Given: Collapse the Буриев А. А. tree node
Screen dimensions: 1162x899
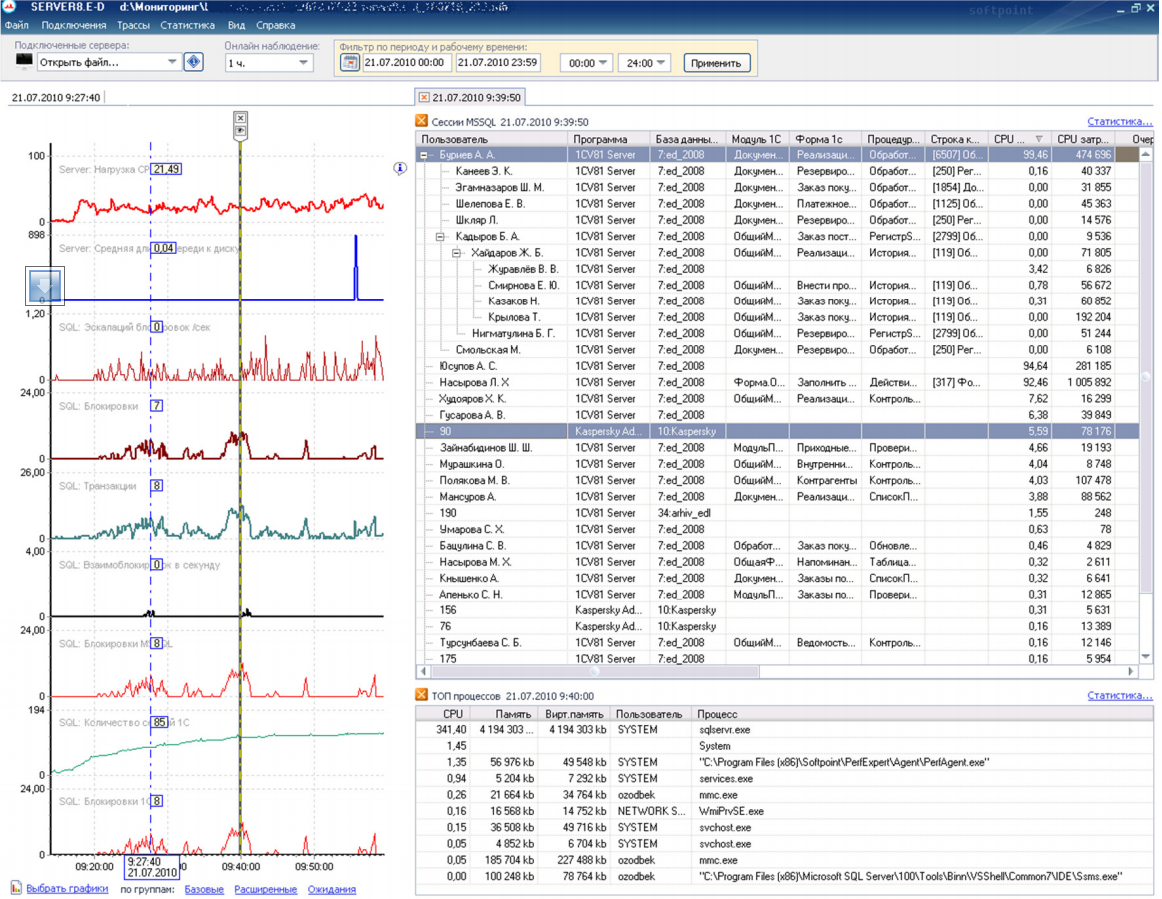Looking at the screenshot, I should pos(424,155).
